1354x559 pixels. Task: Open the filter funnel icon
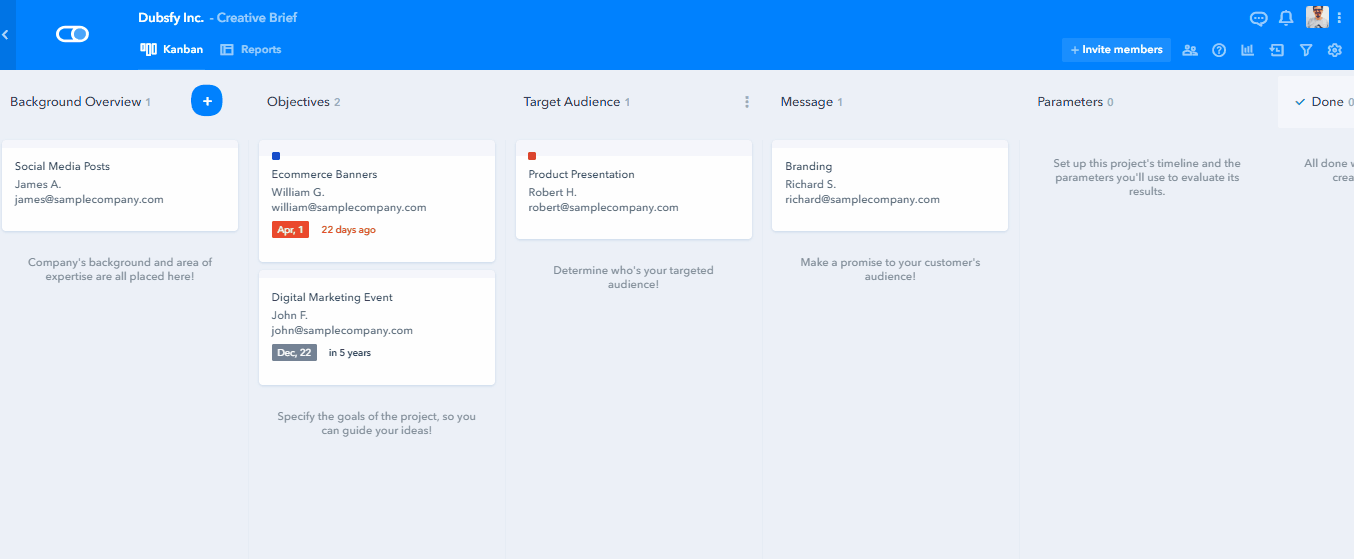point(1305,50)
